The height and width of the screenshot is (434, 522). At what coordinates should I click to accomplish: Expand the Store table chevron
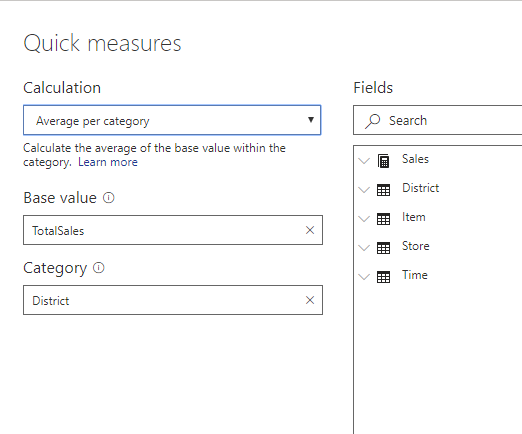364,248
